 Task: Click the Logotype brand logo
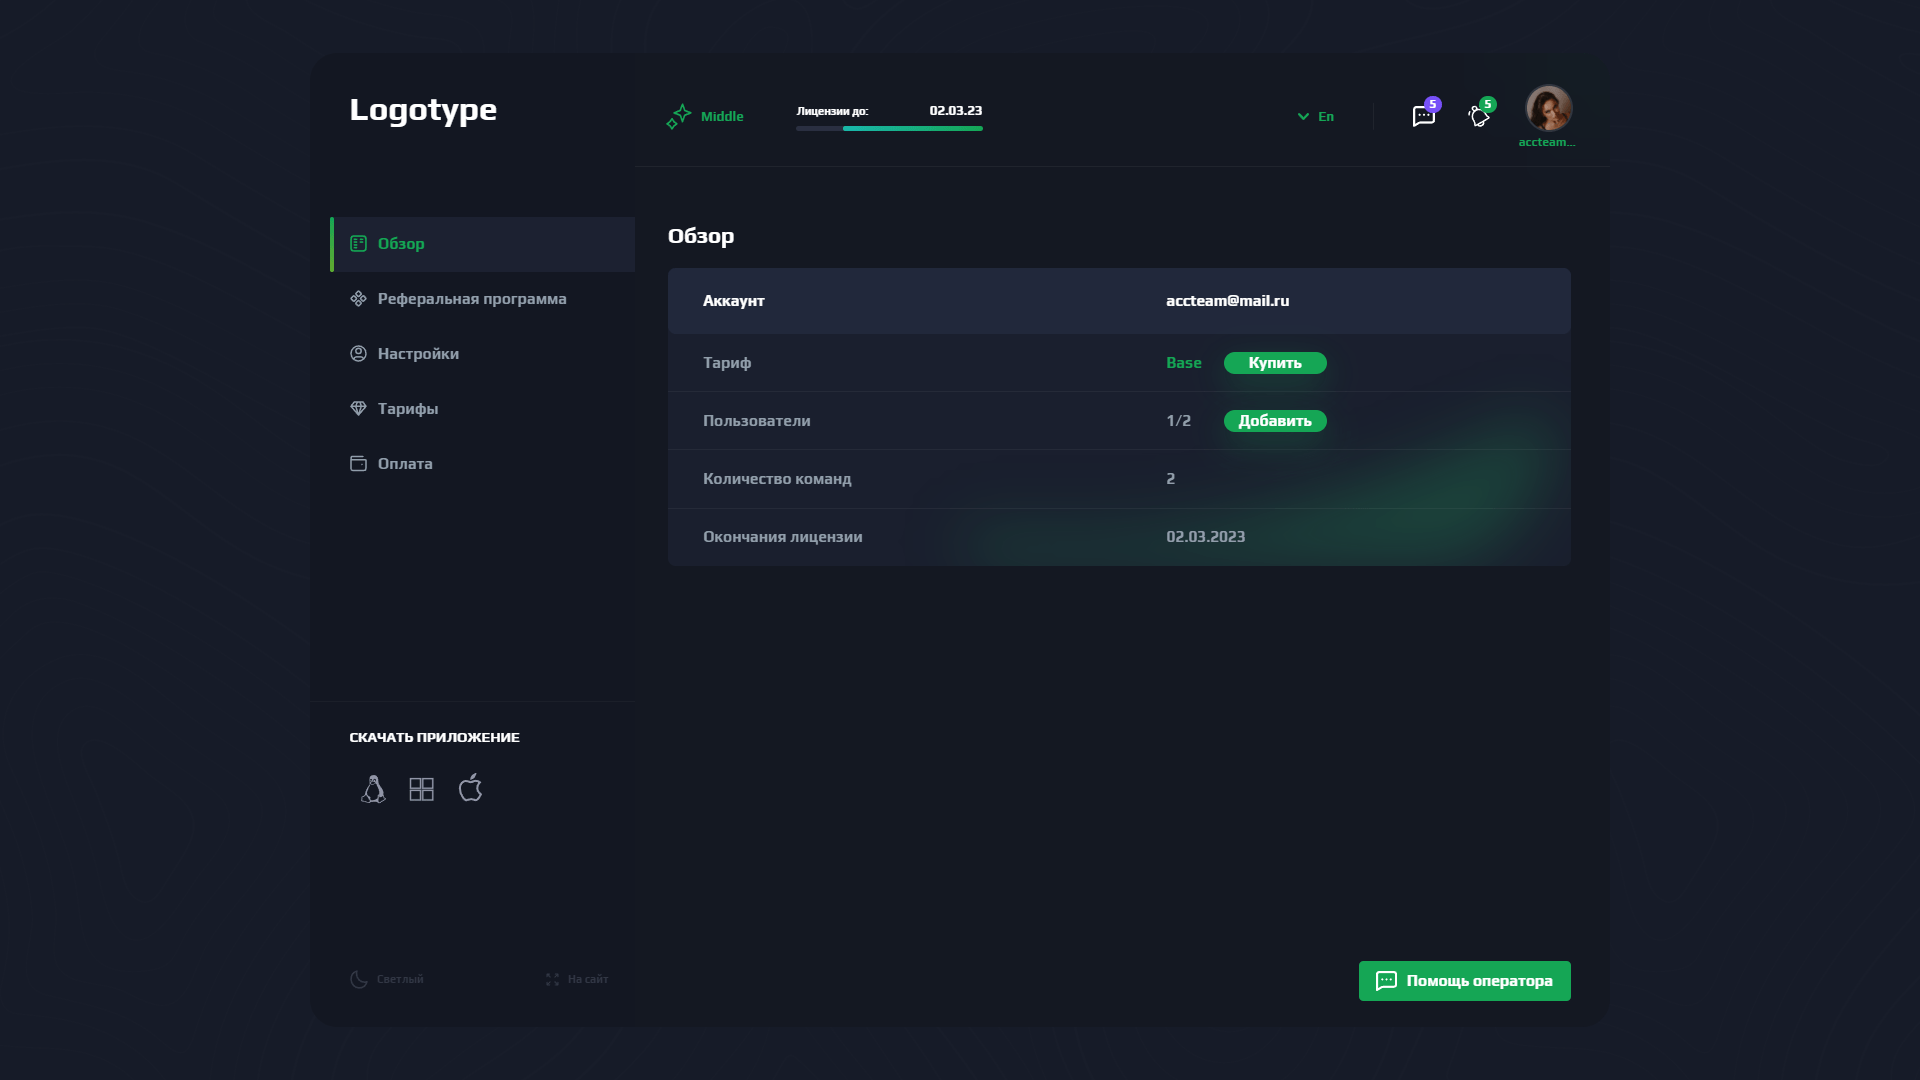point(423,110)
